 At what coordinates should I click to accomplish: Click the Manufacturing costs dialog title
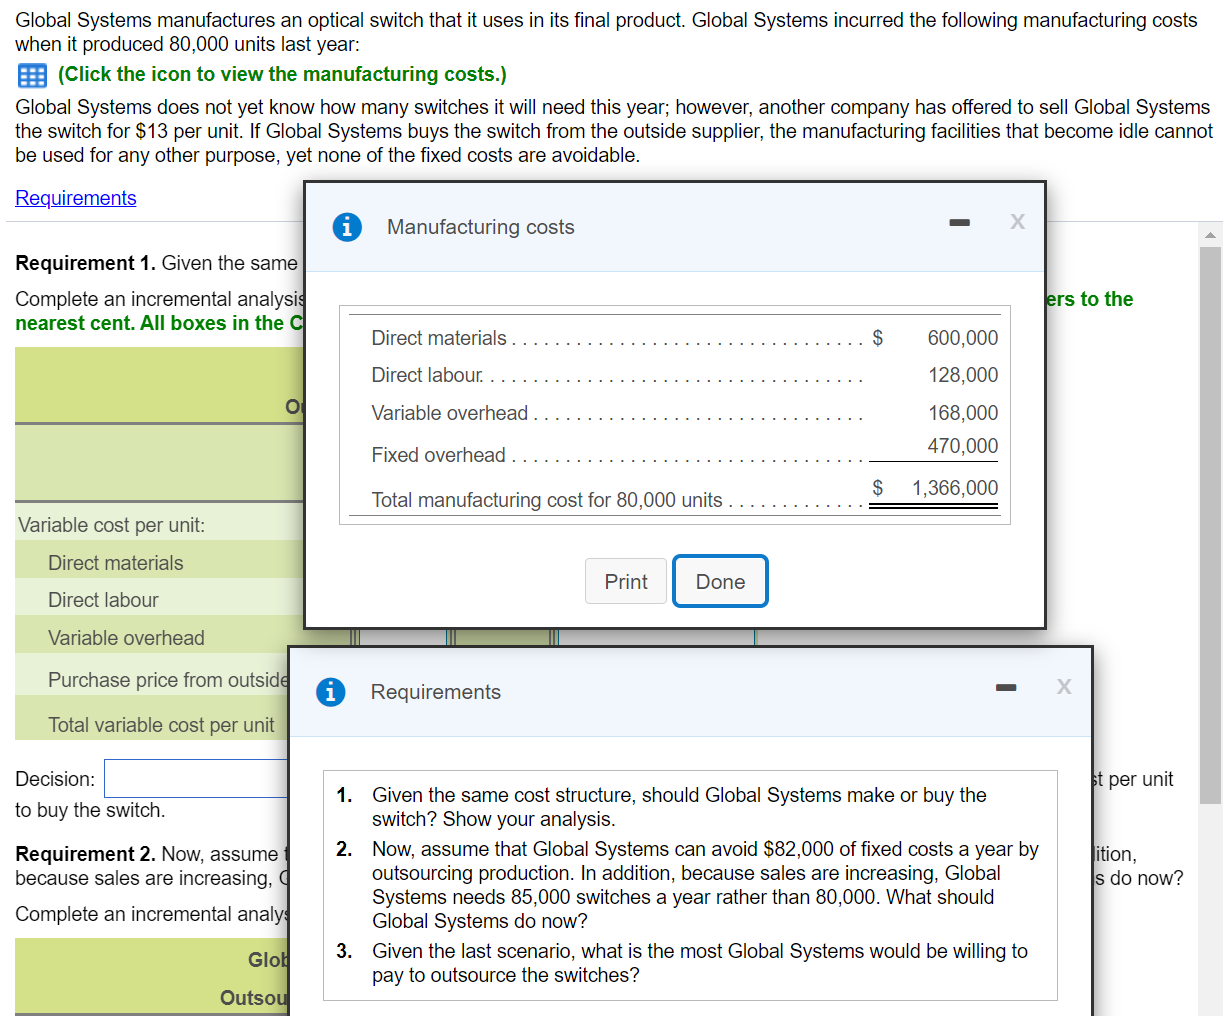click(x=481, y=227)
